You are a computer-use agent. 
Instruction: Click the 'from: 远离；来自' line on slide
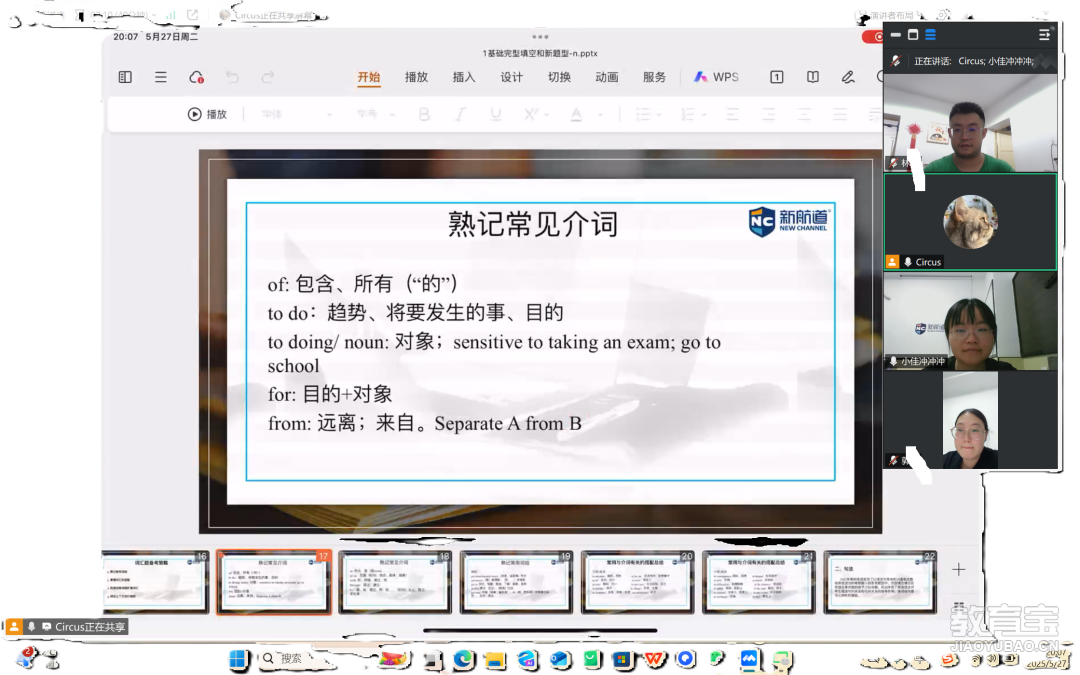coord(424,423)
